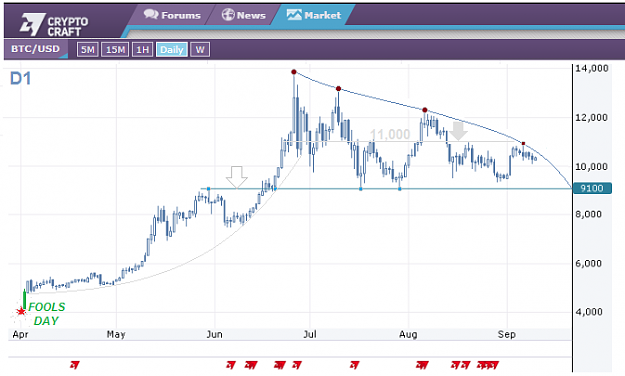Click the Aug date axis label
The height and width of the screenshot is (376, 625).
coord(408,334)
